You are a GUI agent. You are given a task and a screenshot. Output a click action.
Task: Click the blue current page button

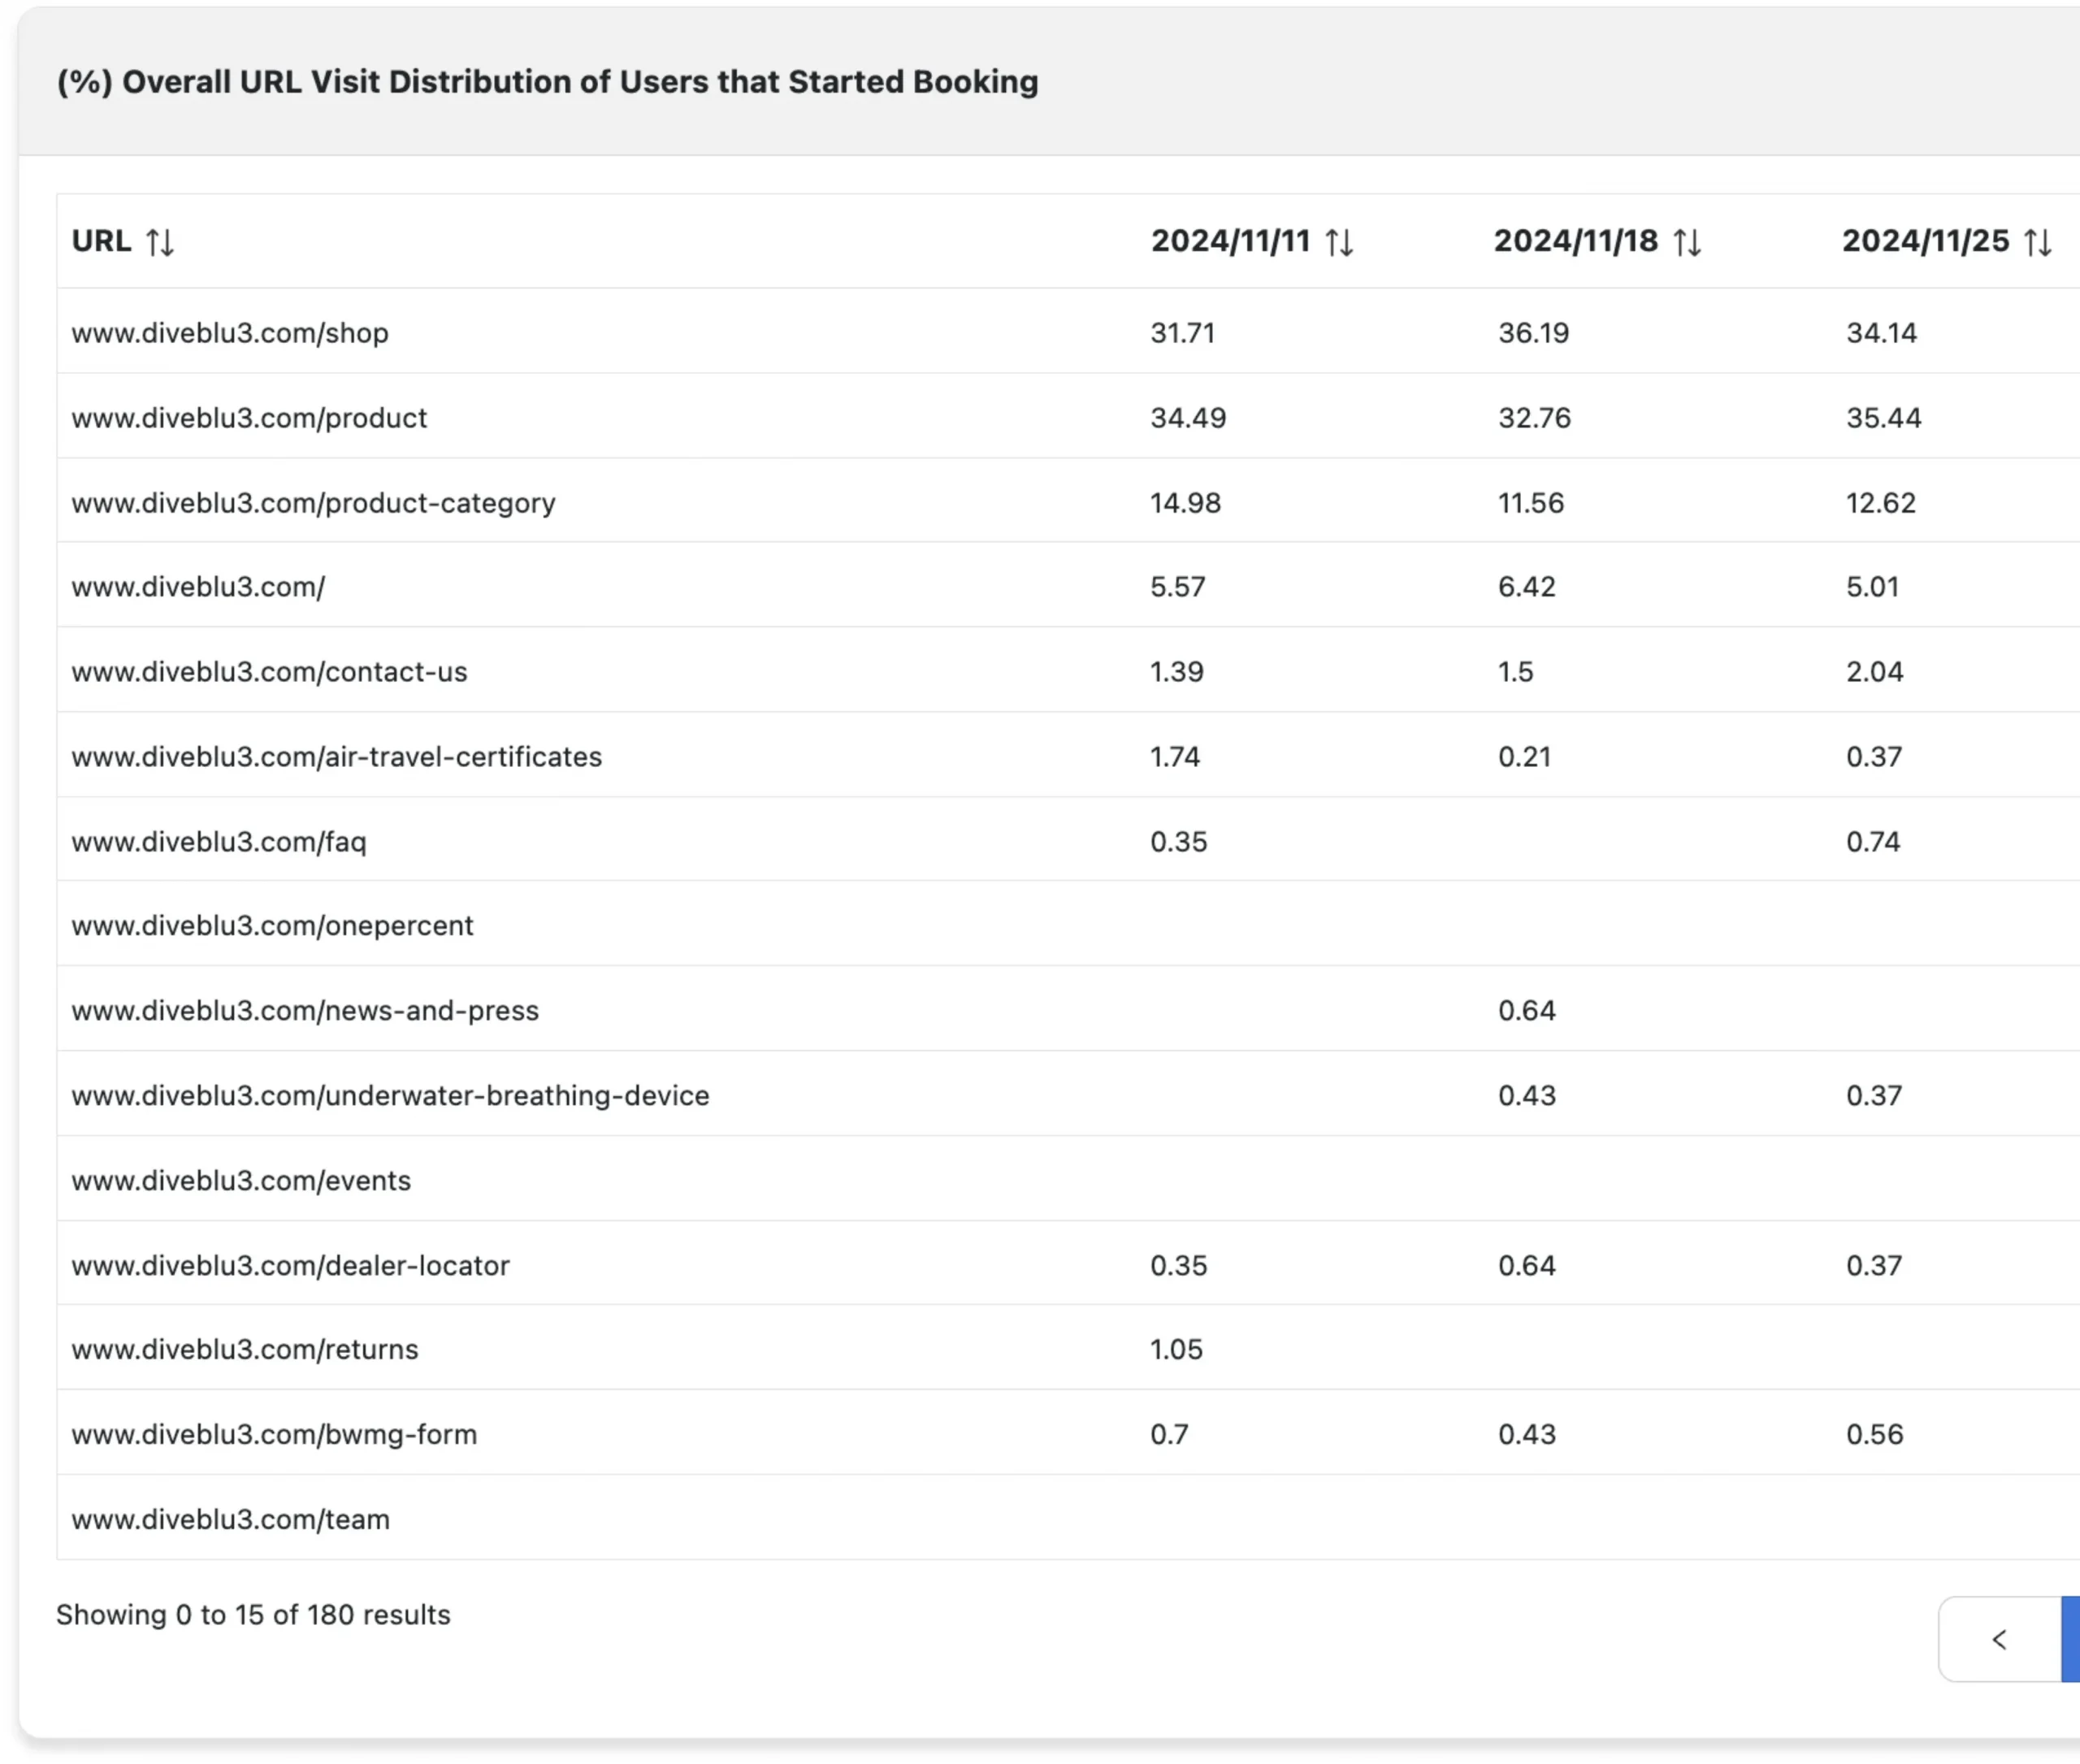tap(2070, 1639)
